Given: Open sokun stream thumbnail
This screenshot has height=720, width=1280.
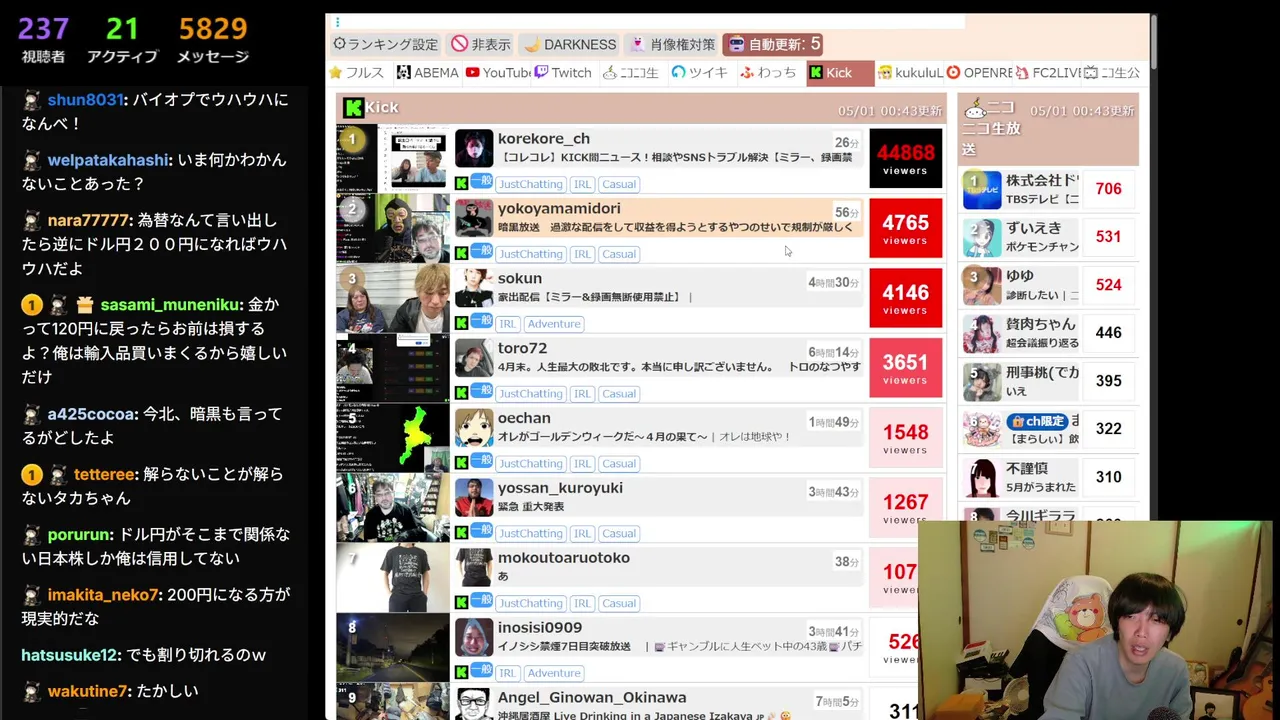Looking at the screenshot, I should [x=393, y=298].
